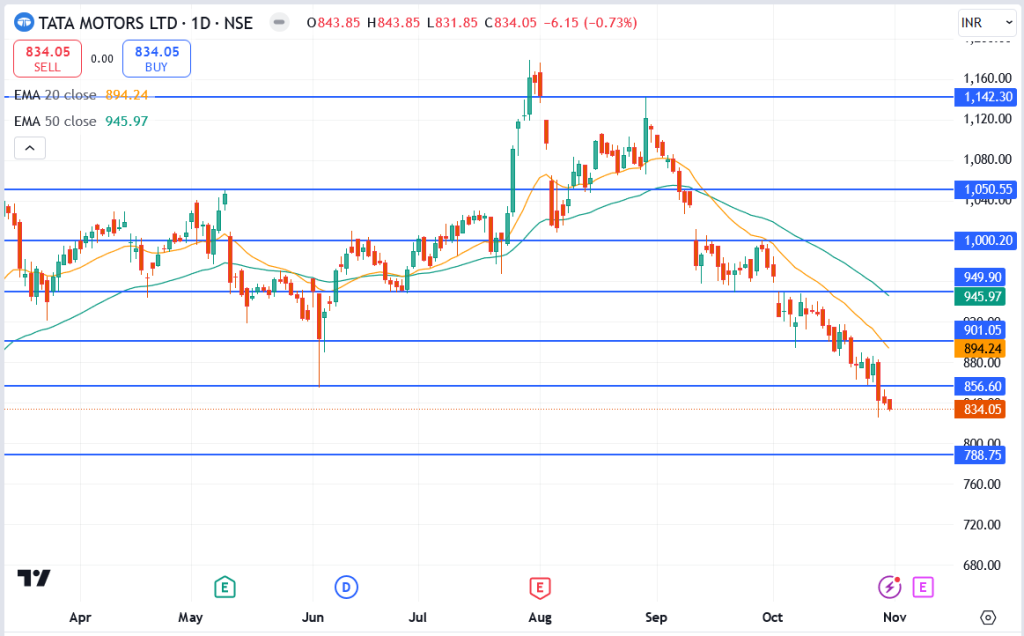The image size is (1024, 636).
Task: Click the C834.05 close value in header
Action: 511,23
